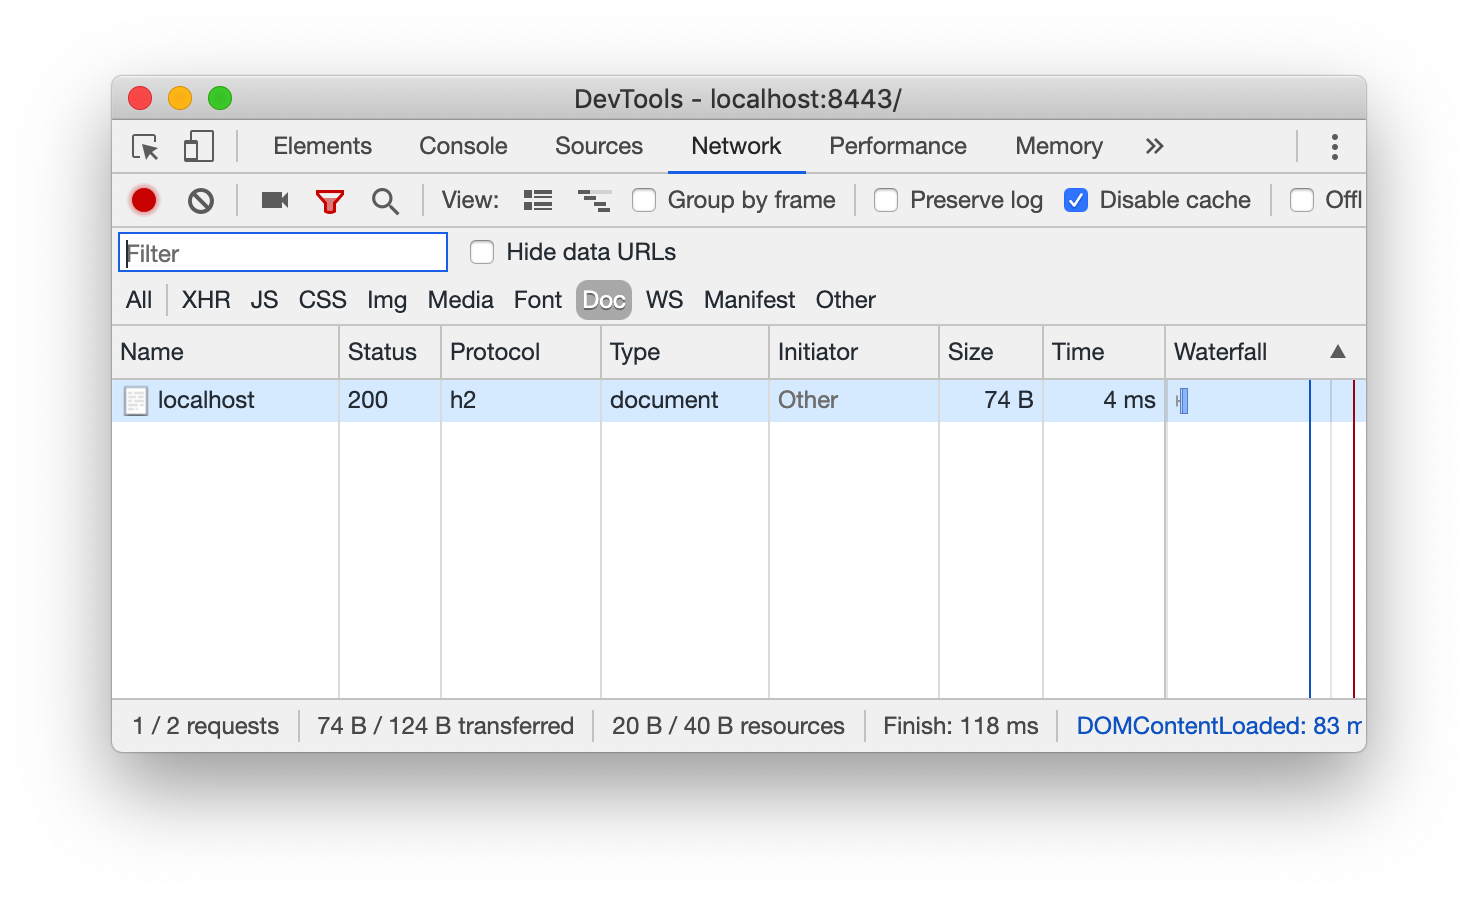The image size is (1478, 900).
Task: Sort by the Waterfall column header
Action: click(1266, 352)
